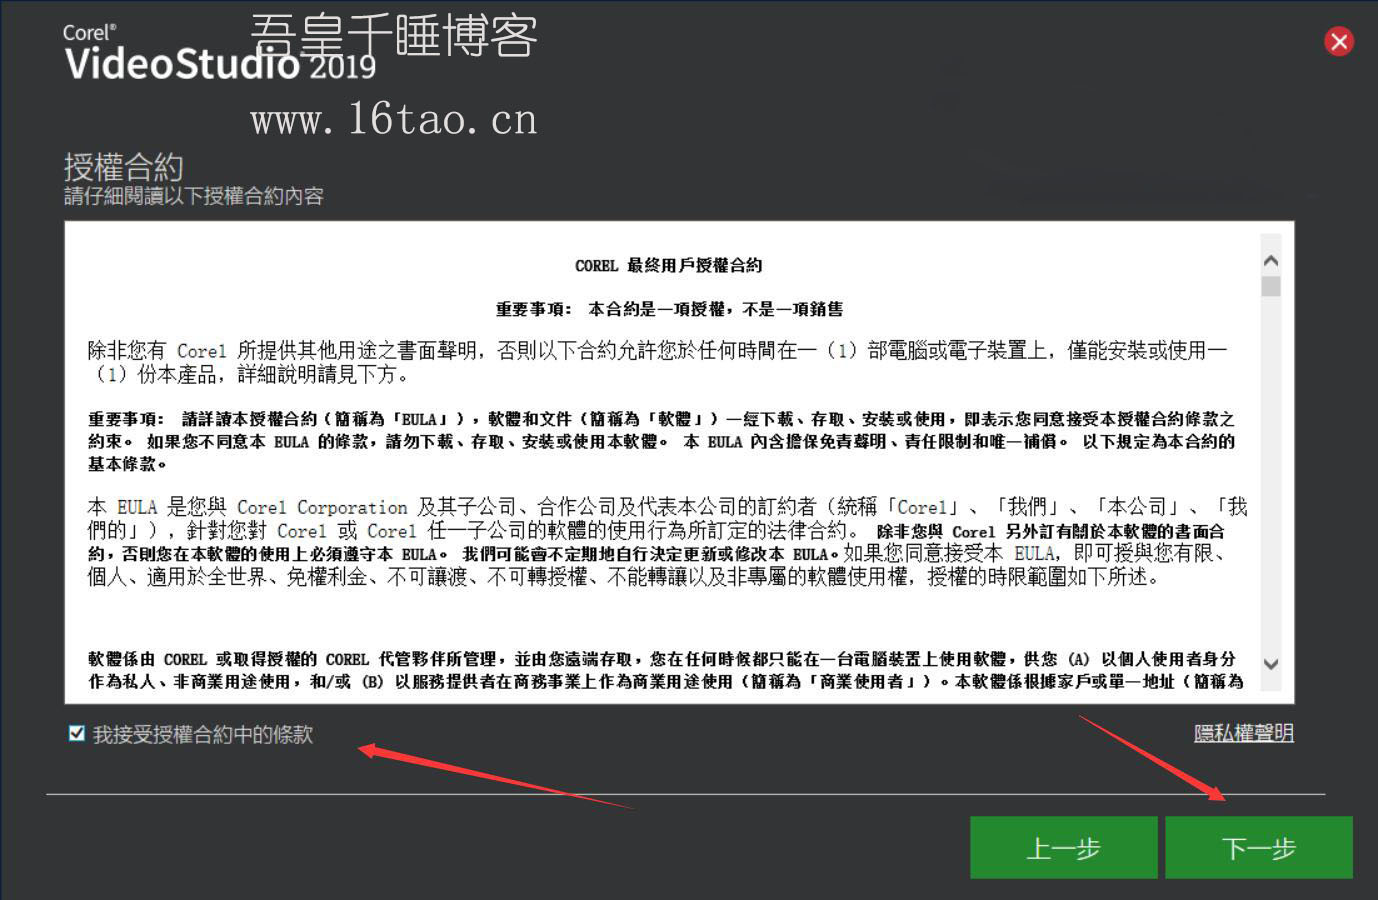Click the paragraph beginning 本 EULA 是您與 Corel
1378x900 pixels.
pos(666,541)
